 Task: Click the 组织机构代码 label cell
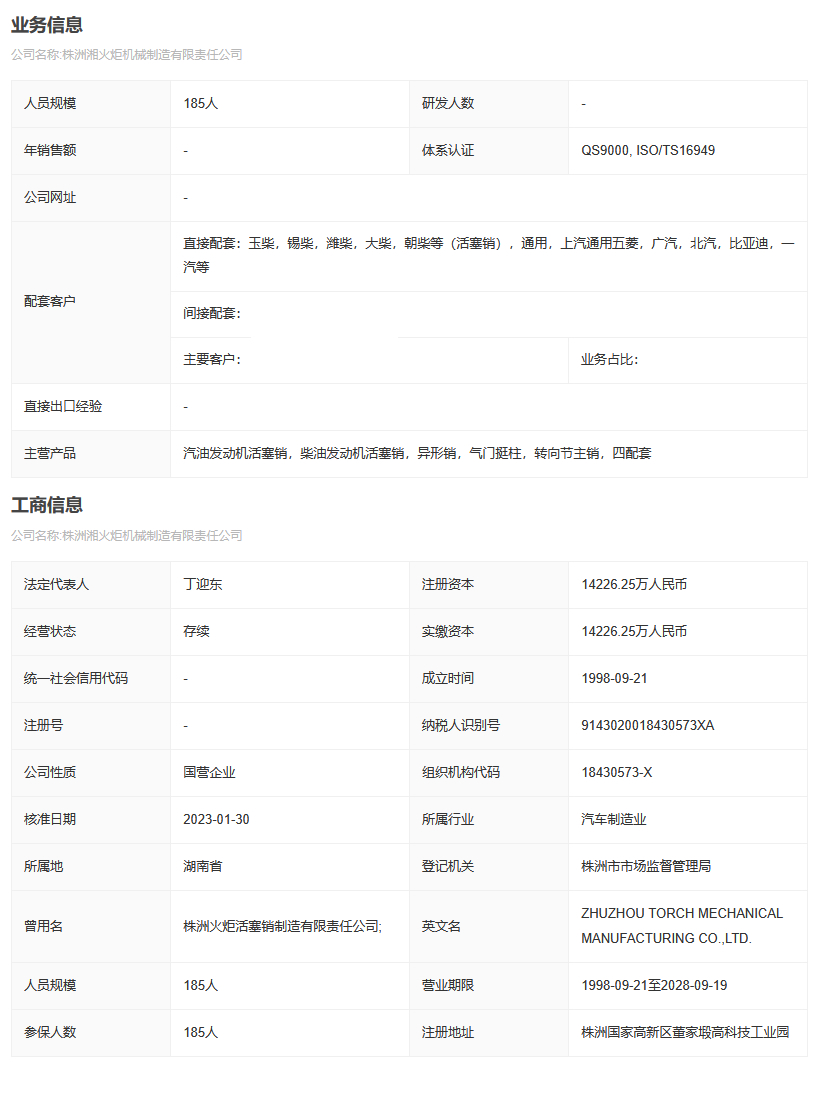point(488,773)
